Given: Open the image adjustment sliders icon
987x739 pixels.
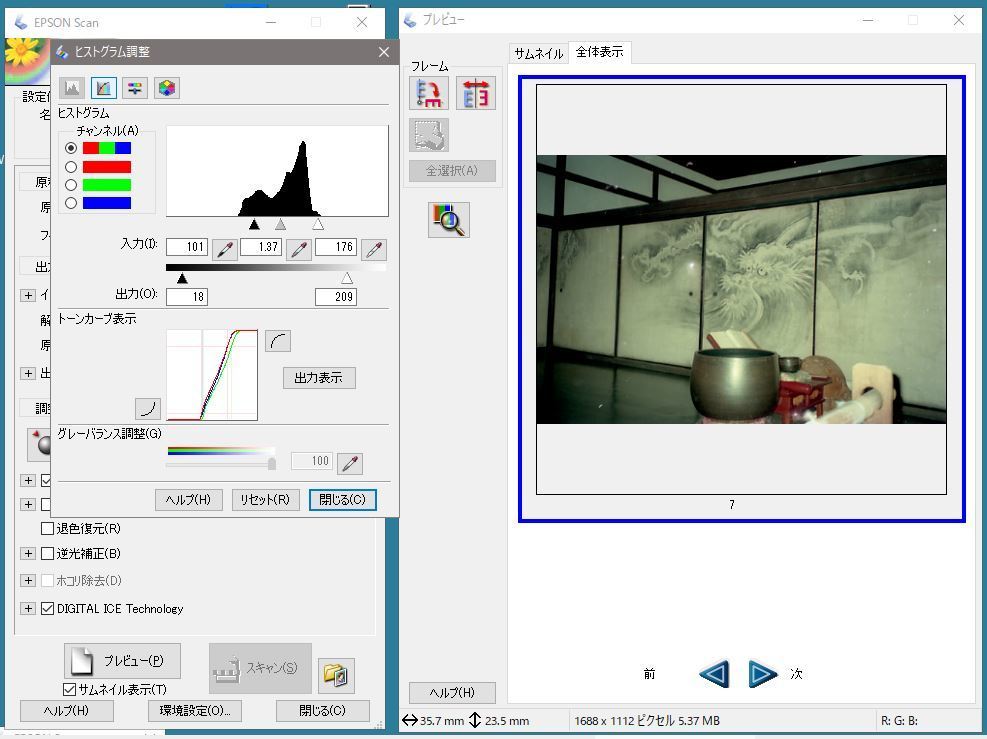Looking at the screenshot, I should 135,88.
